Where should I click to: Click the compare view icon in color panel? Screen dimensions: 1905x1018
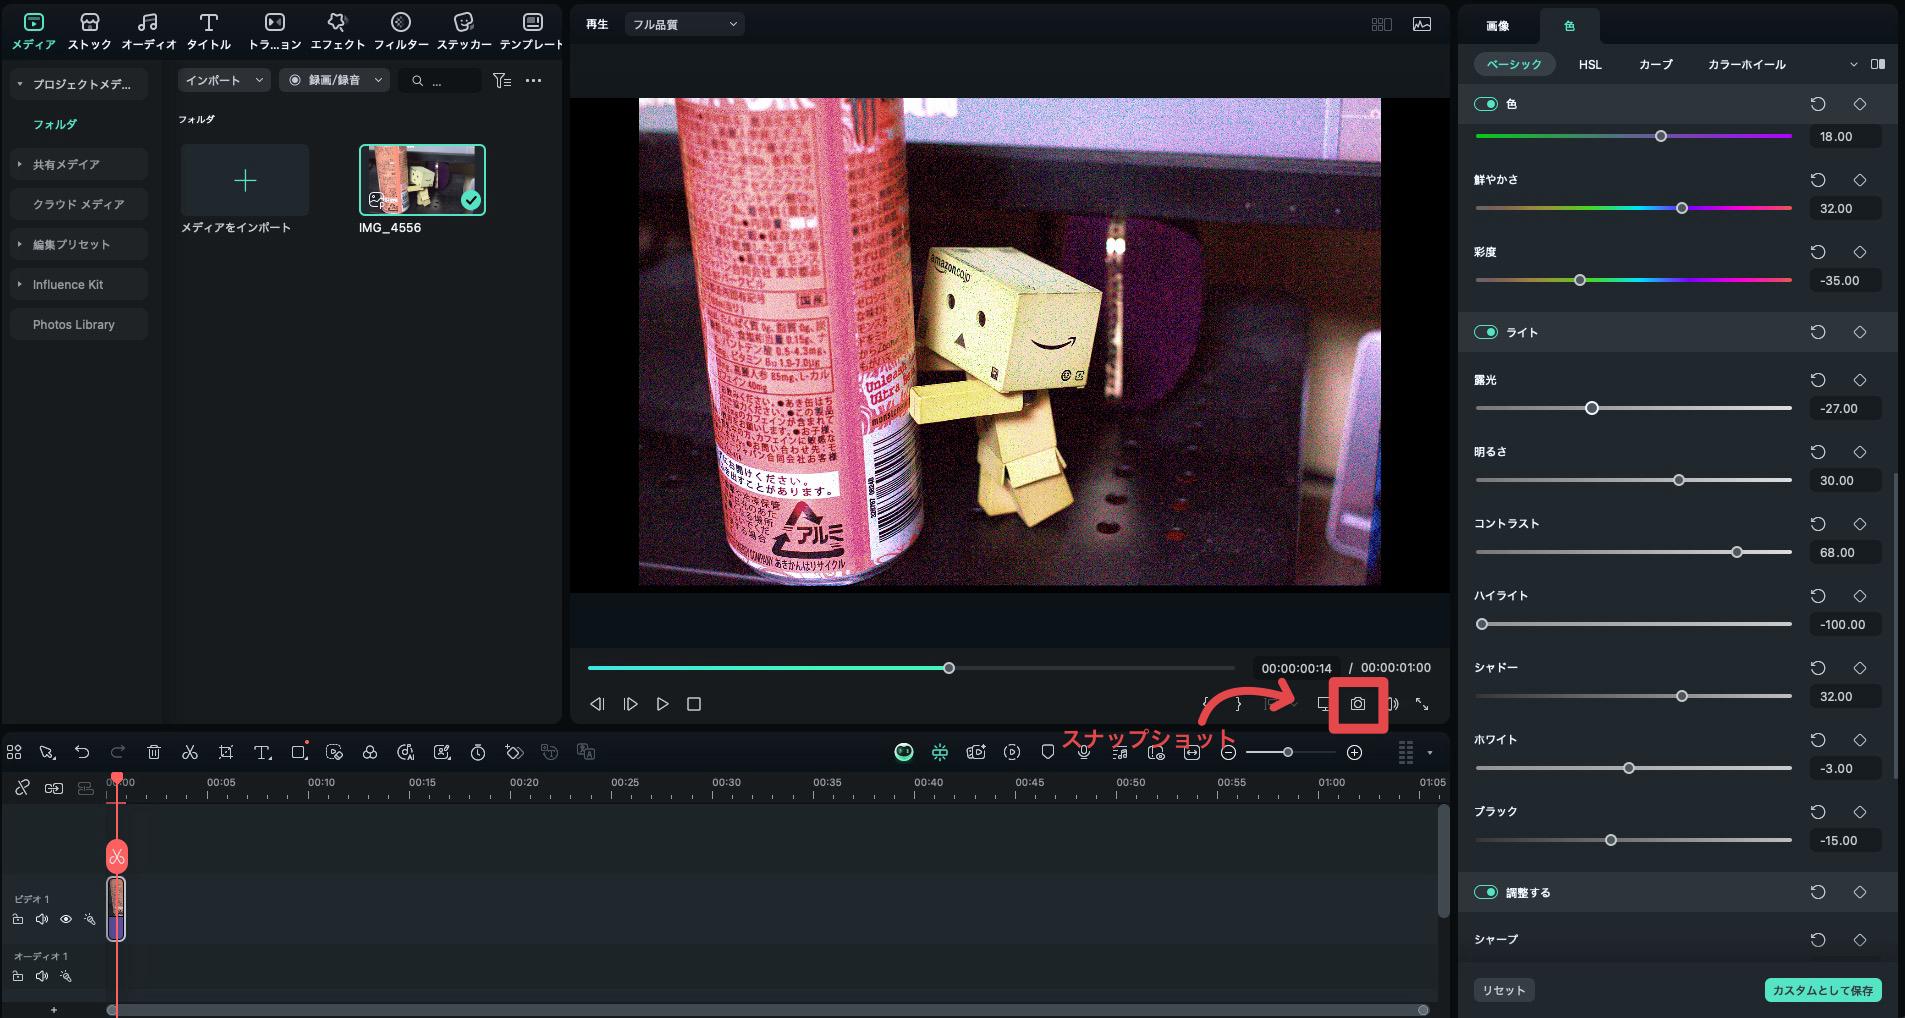point(1878,64)
